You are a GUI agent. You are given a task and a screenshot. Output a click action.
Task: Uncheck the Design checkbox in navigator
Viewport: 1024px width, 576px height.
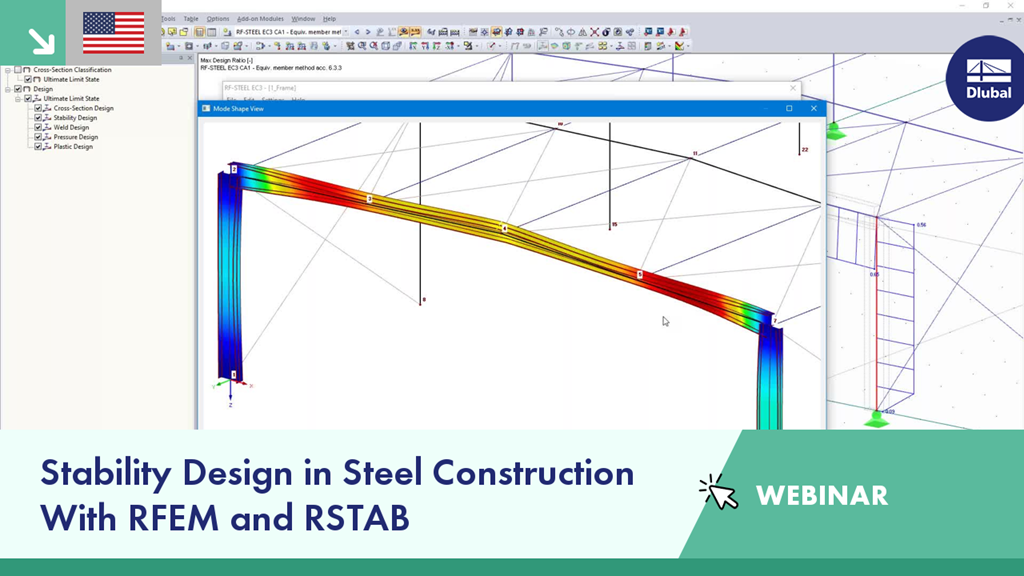point(18,89)
